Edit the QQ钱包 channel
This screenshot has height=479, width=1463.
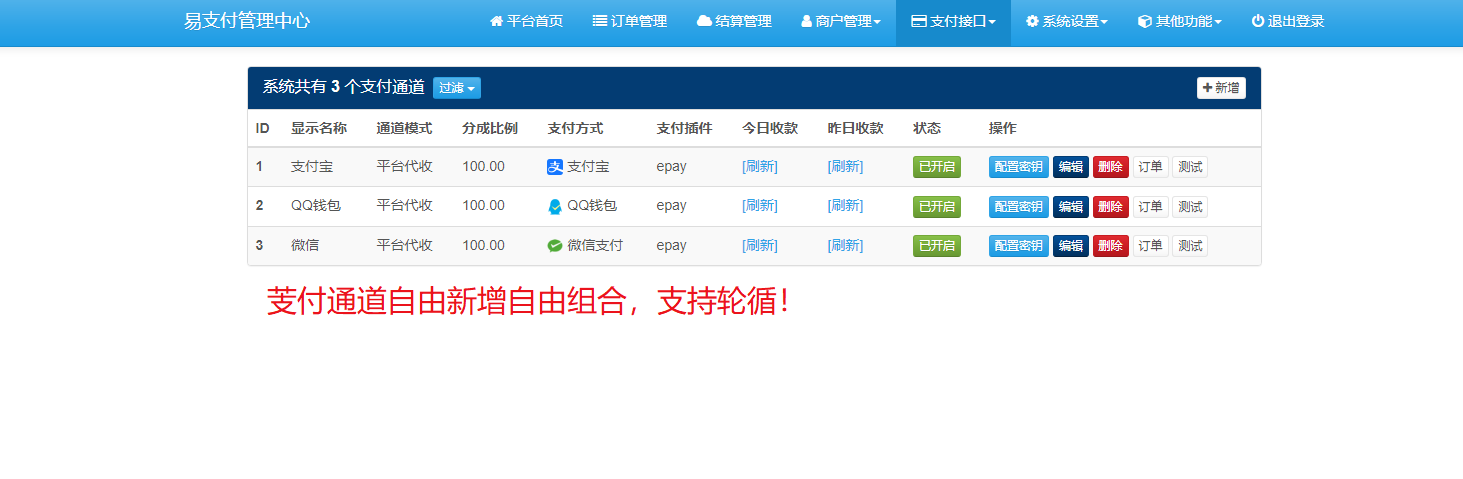[x=1071, y=207]
